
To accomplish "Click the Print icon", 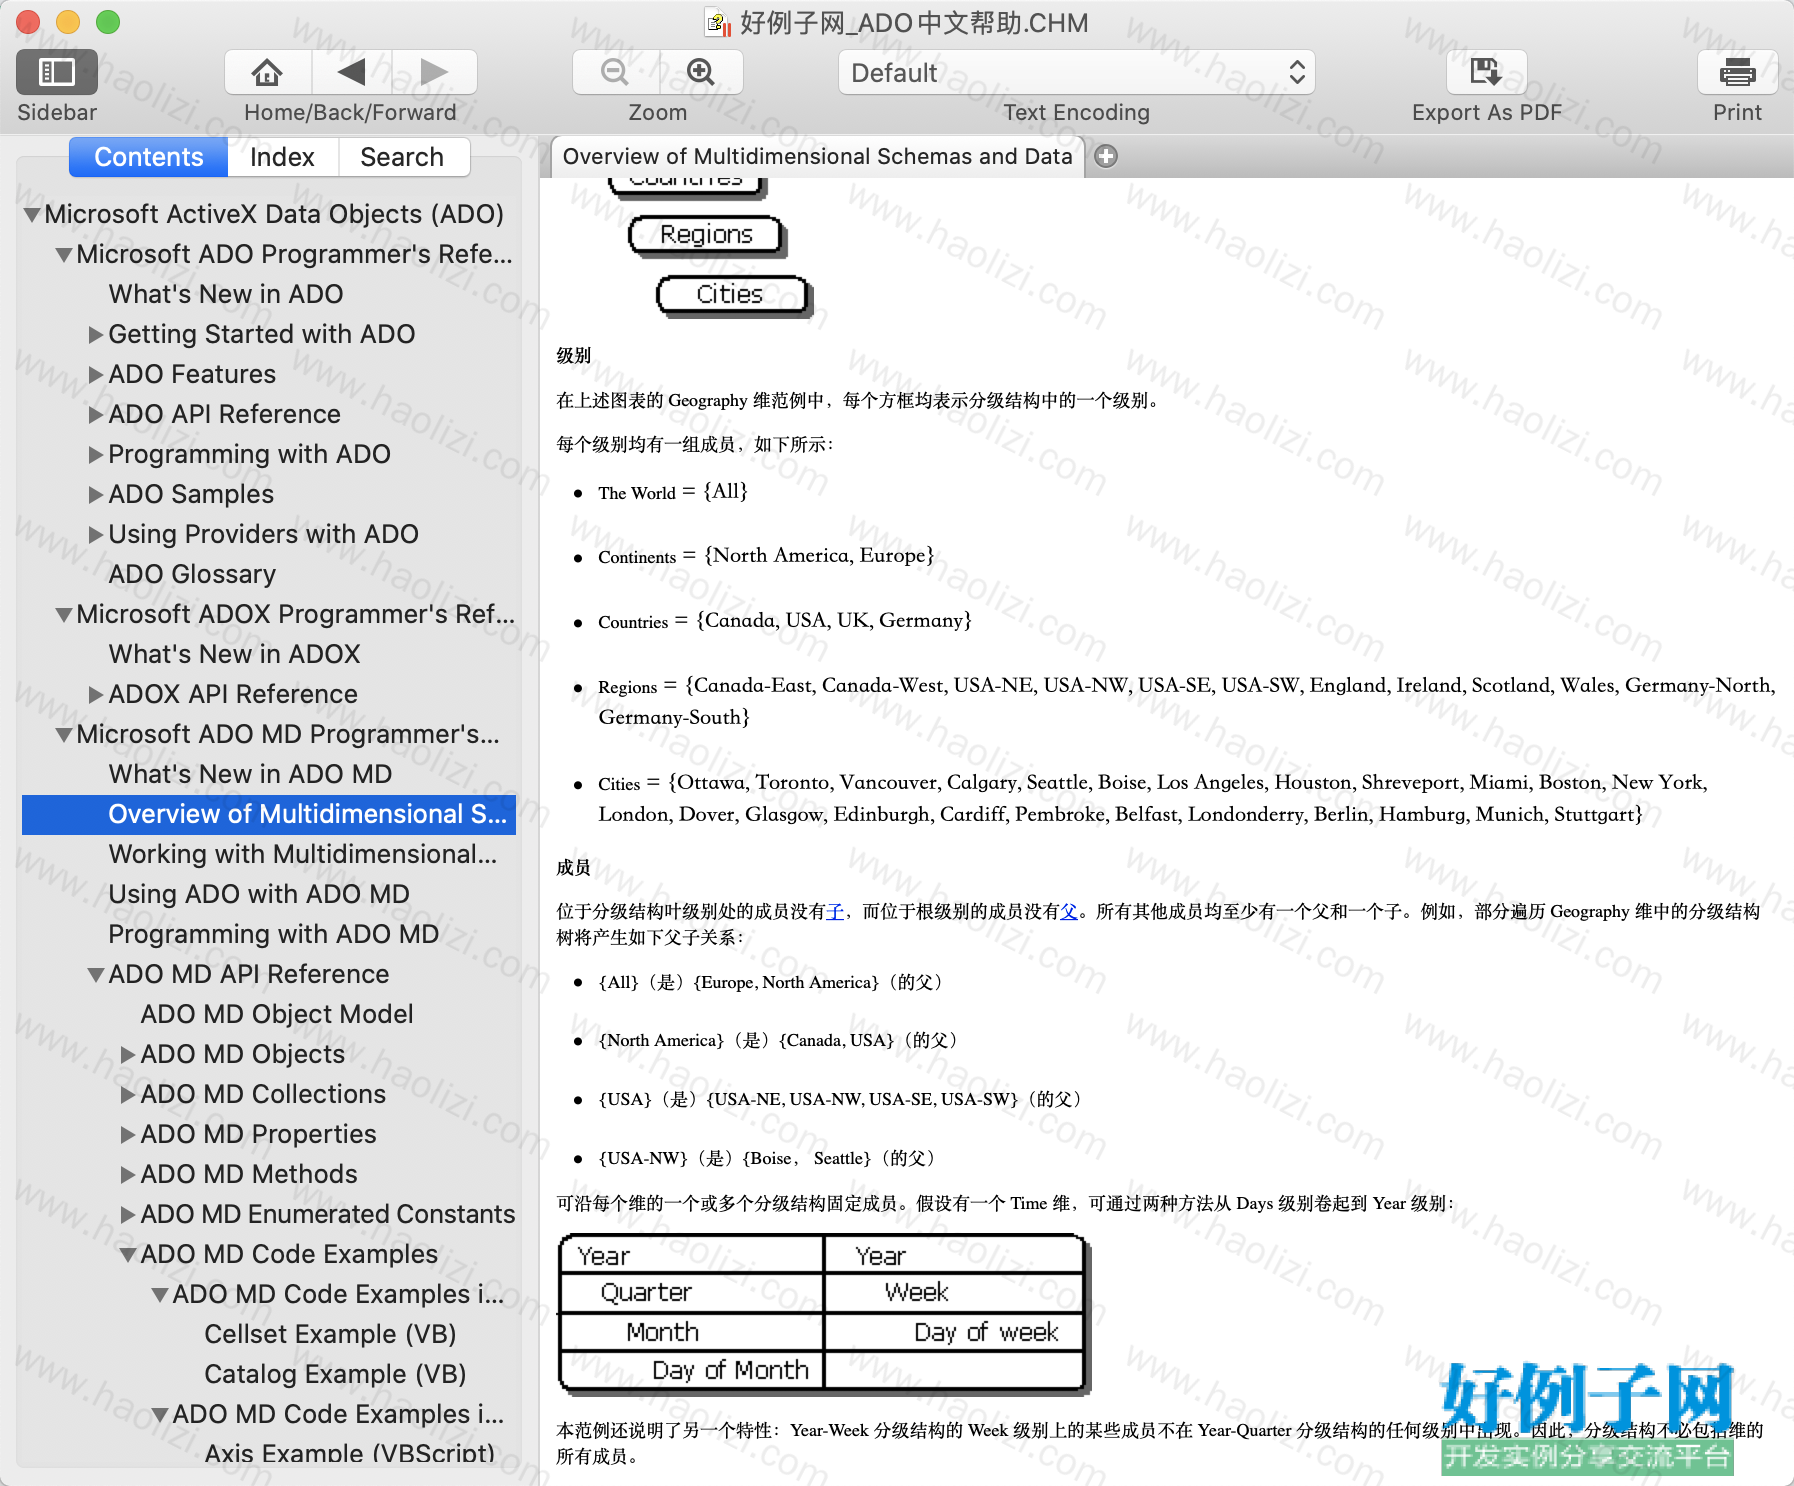I will pyautogui.click(x=1737, y=72).
